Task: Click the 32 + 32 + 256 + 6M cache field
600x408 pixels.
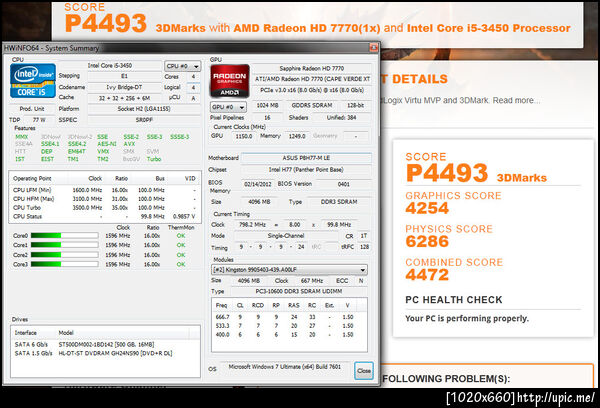Action: coord(125,98)
